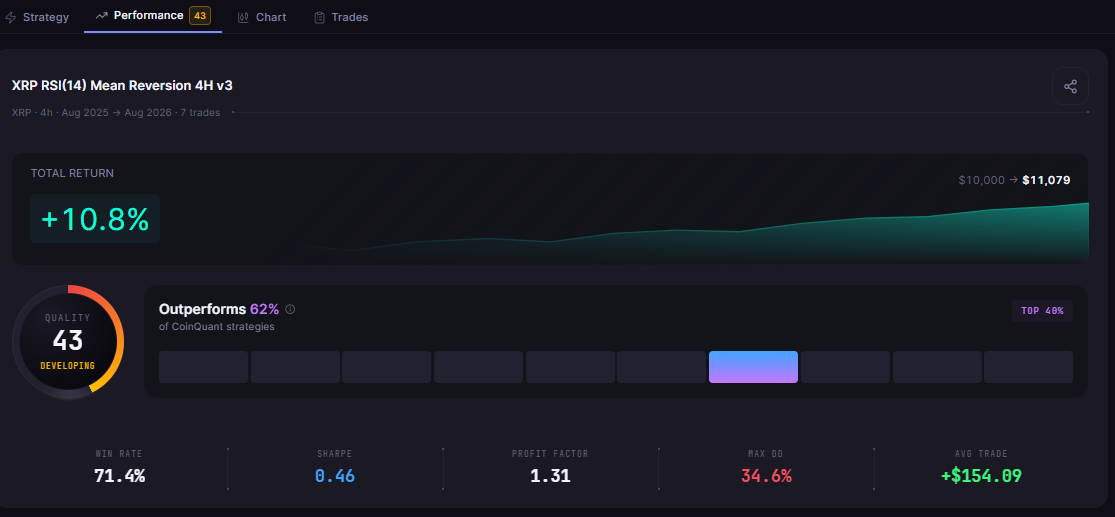1115x517 pixels.
Task: Click the Sharpe 0.46 value
Action: 335,476
